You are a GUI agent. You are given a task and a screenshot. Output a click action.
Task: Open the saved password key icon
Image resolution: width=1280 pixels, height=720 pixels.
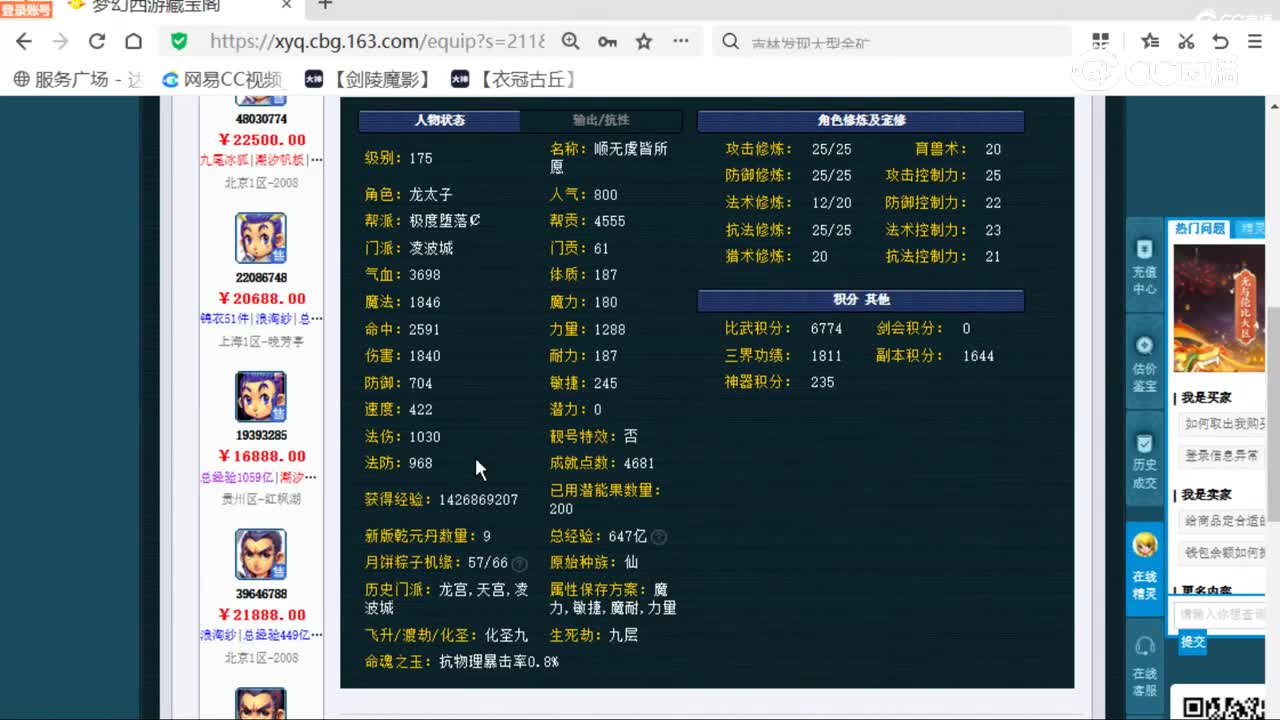point(607,43)
